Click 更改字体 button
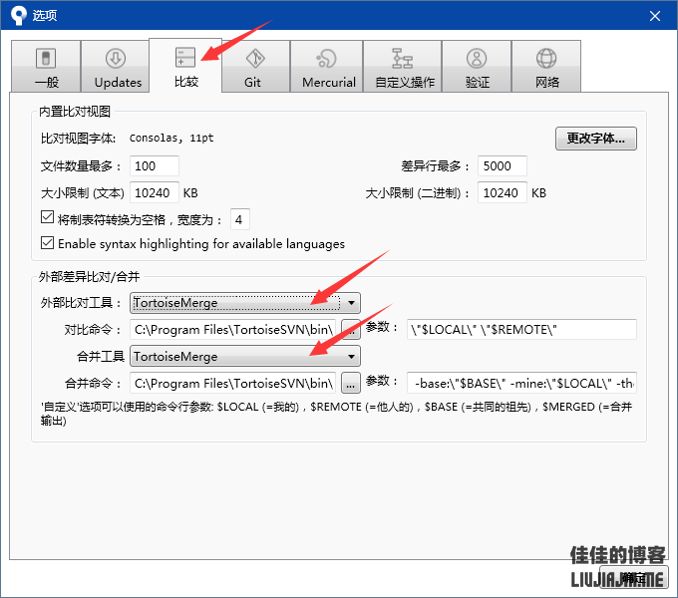The width and height of the screenshot is (678, 598). 596,138
